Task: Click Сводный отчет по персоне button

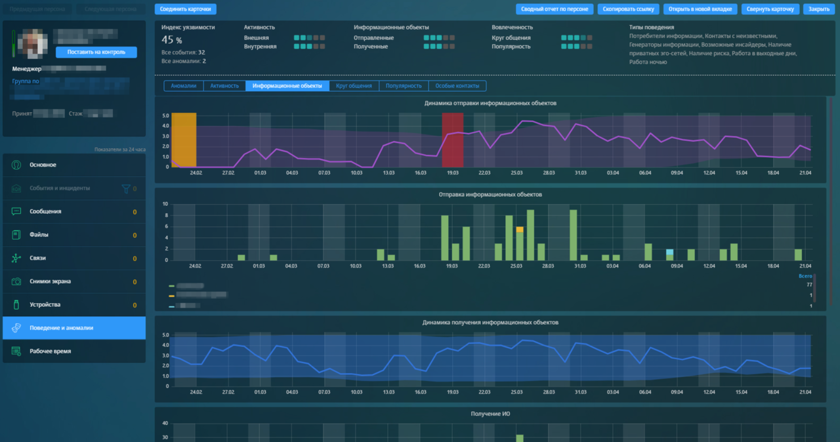Action: [x=554, y=9]
